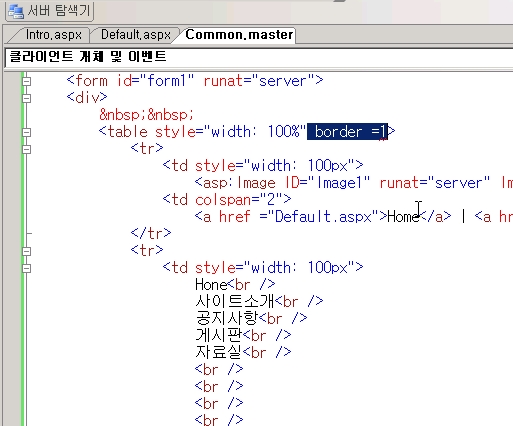
Task: Click the 사이트소개 text in code
Action: point(234,302)
